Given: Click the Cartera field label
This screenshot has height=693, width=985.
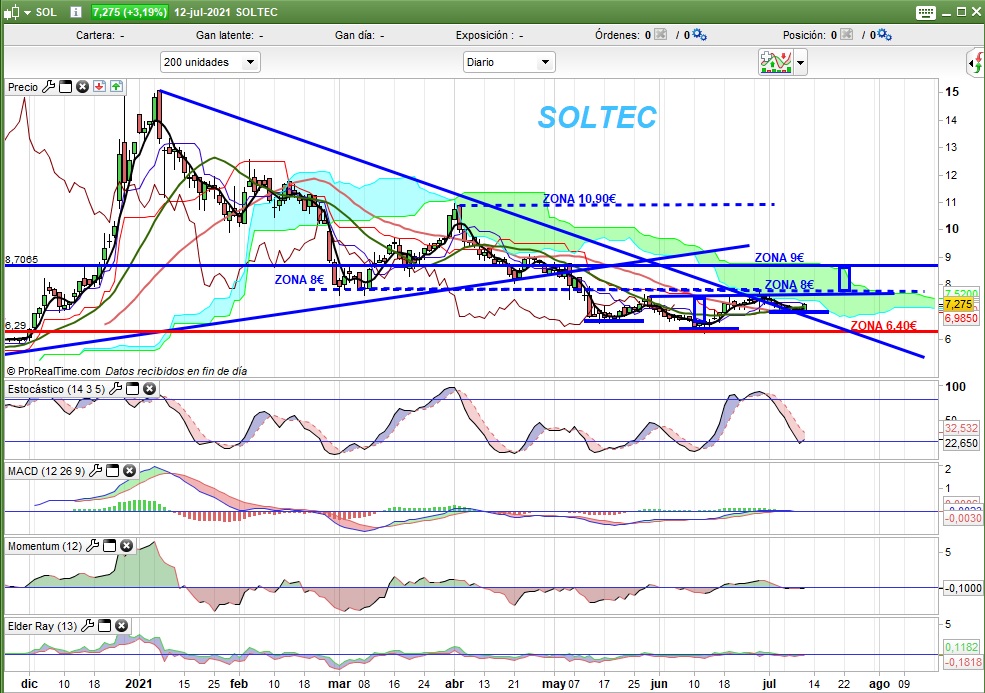Looking at the screenshot, I should 95,35.
